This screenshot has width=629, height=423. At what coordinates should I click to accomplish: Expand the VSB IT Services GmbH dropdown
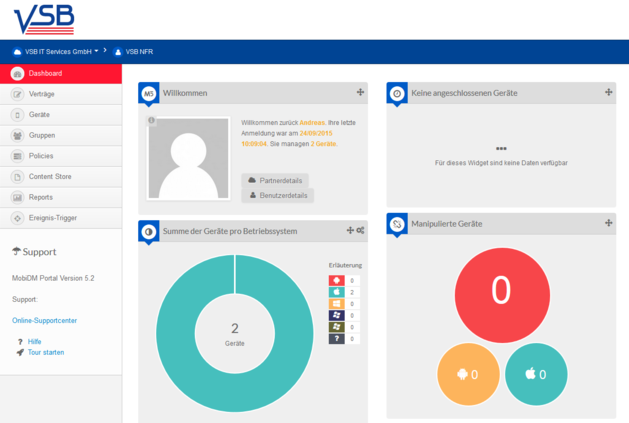pyautogui.click(x=62, y=51)
